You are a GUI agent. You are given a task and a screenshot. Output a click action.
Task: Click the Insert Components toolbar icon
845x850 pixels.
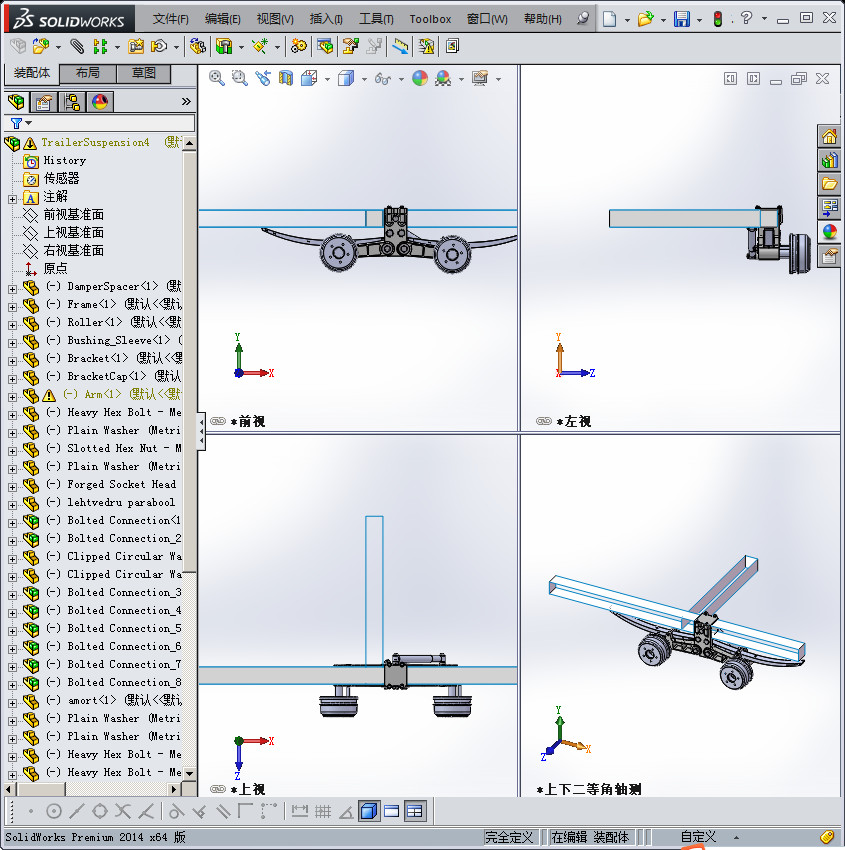point(40,47)
